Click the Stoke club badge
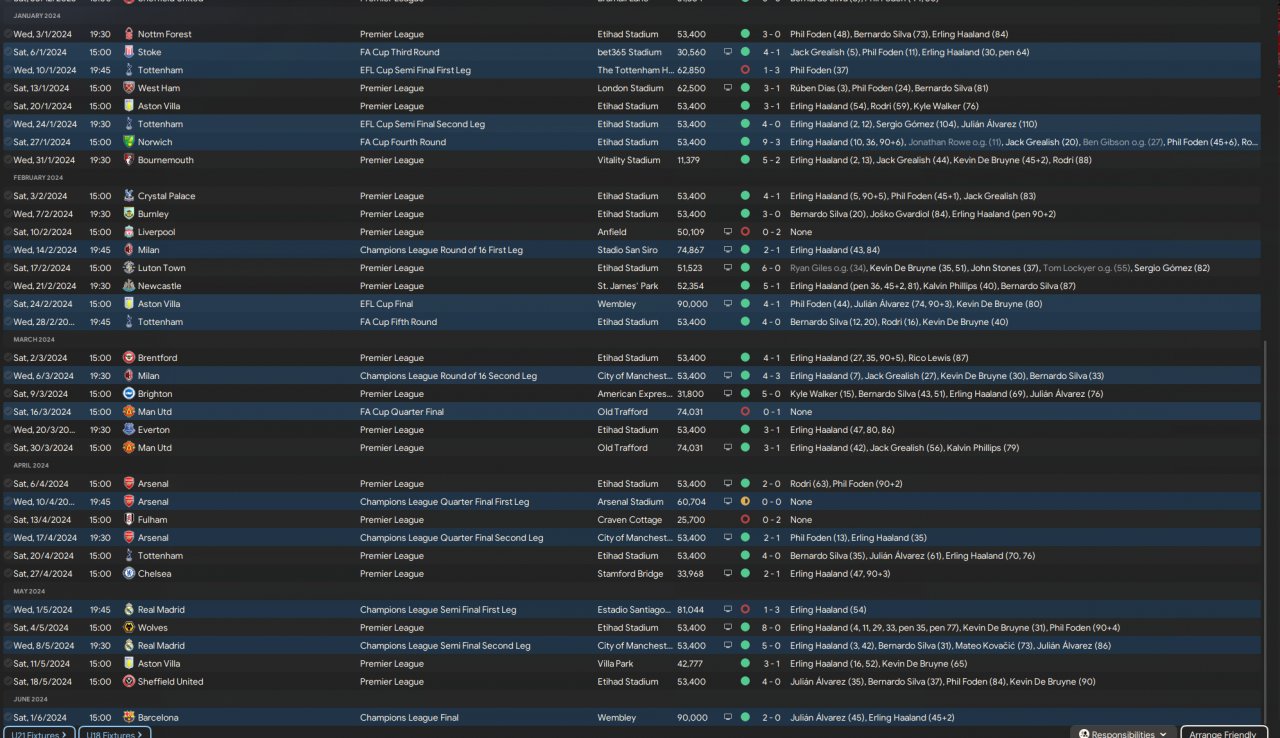The width and height of the screenshot is (1280, 738). [129, 52]
